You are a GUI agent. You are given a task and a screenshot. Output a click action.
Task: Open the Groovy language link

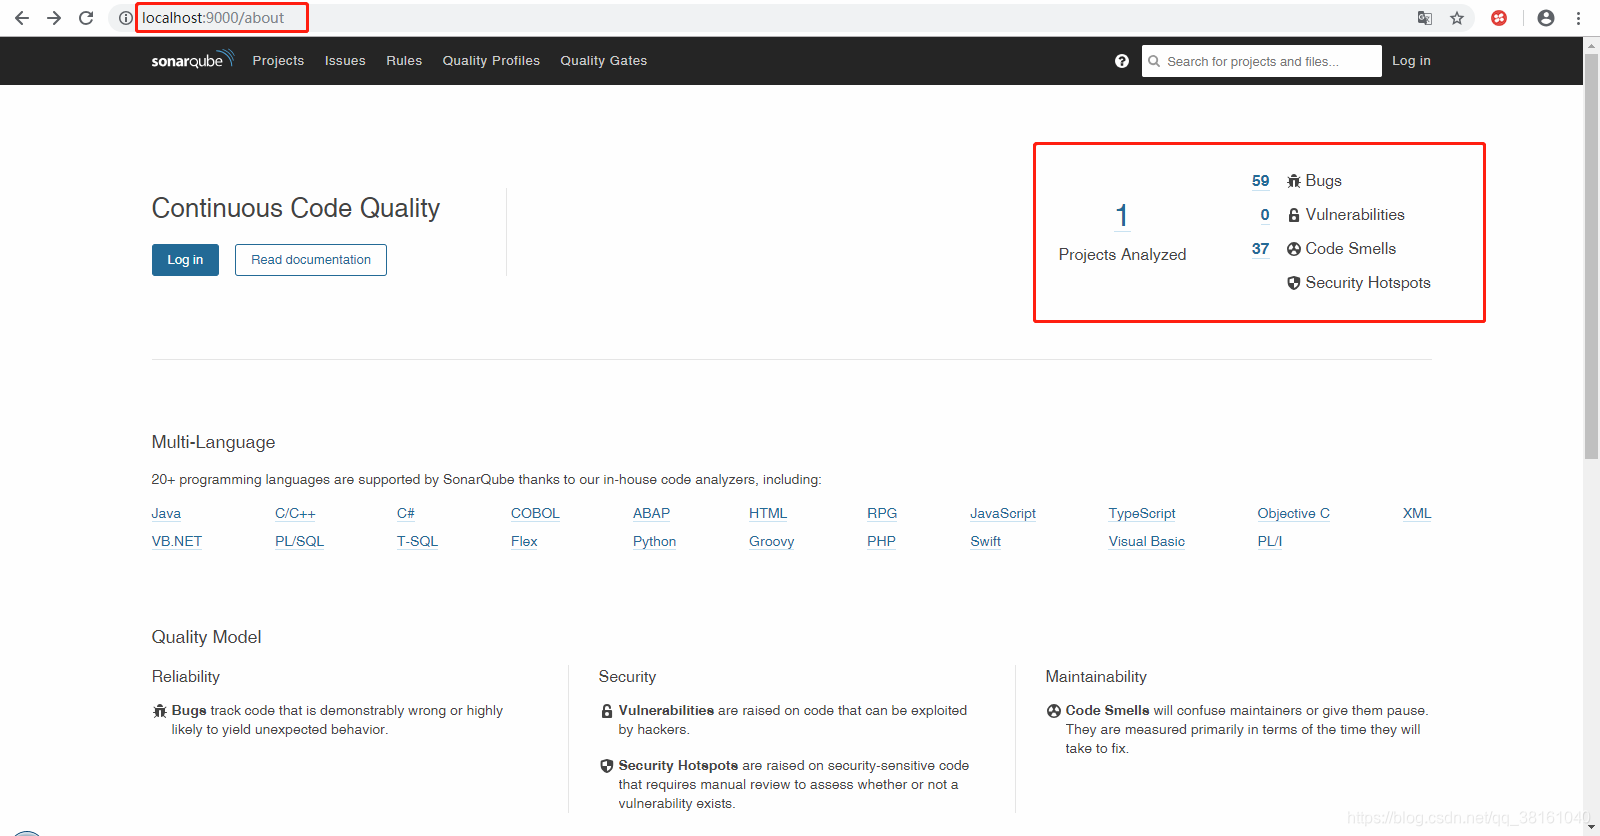(x=772, y=542)
